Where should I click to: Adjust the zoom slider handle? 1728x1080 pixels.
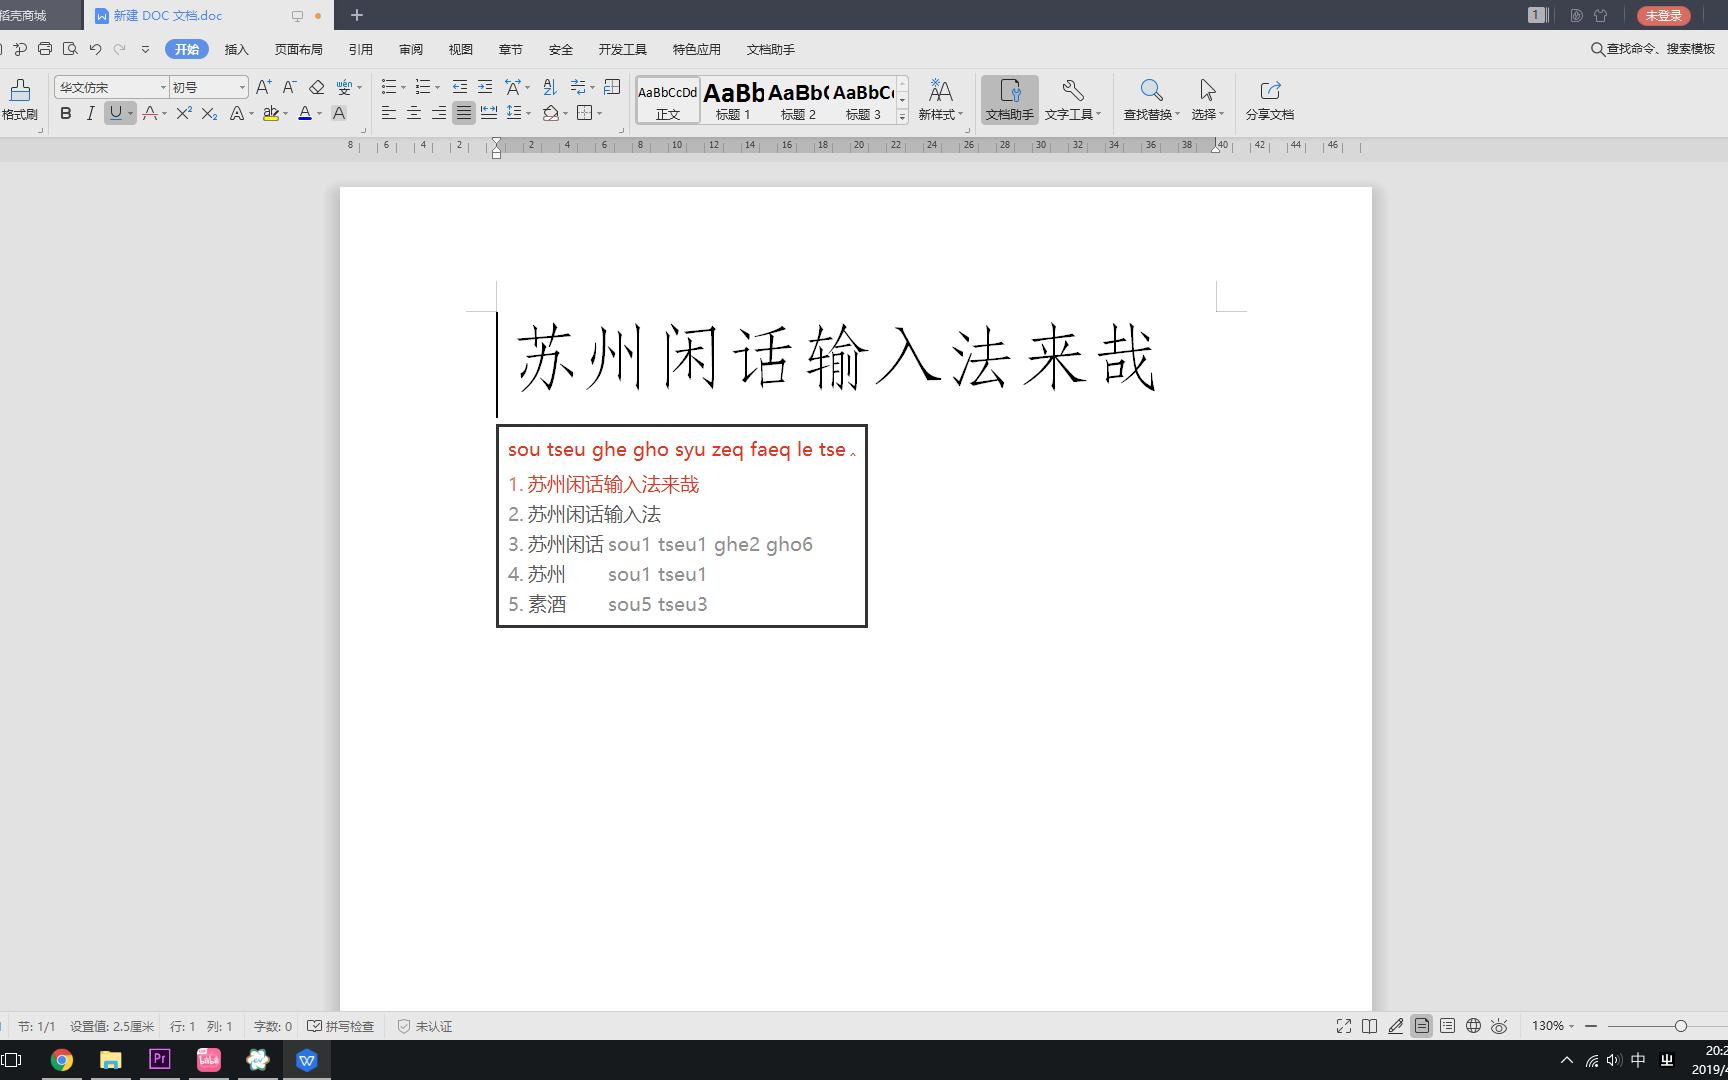click(1681, 1026)
